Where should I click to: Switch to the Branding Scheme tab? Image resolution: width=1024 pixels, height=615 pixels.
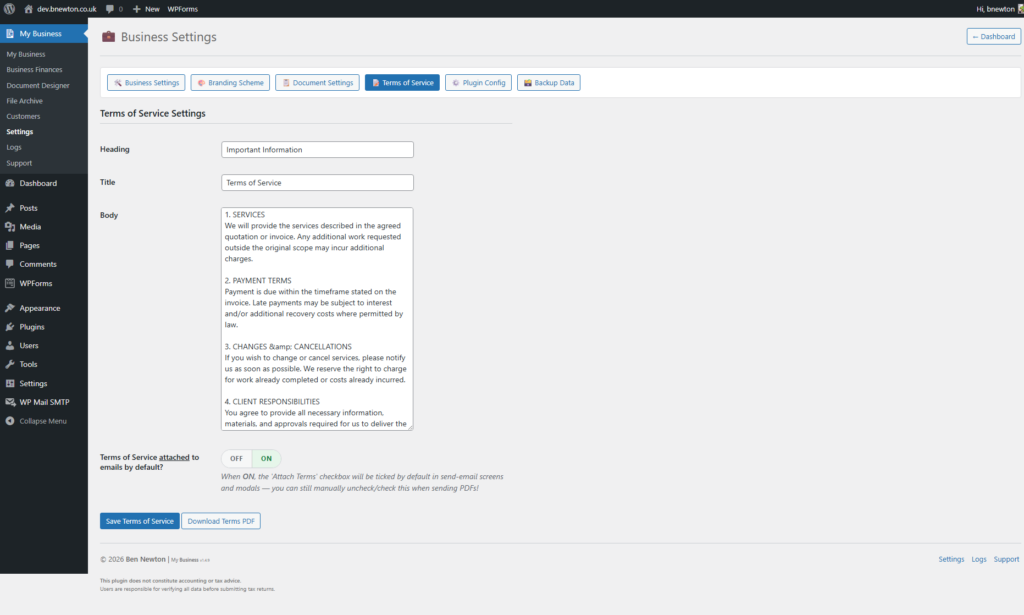(230, 83)
